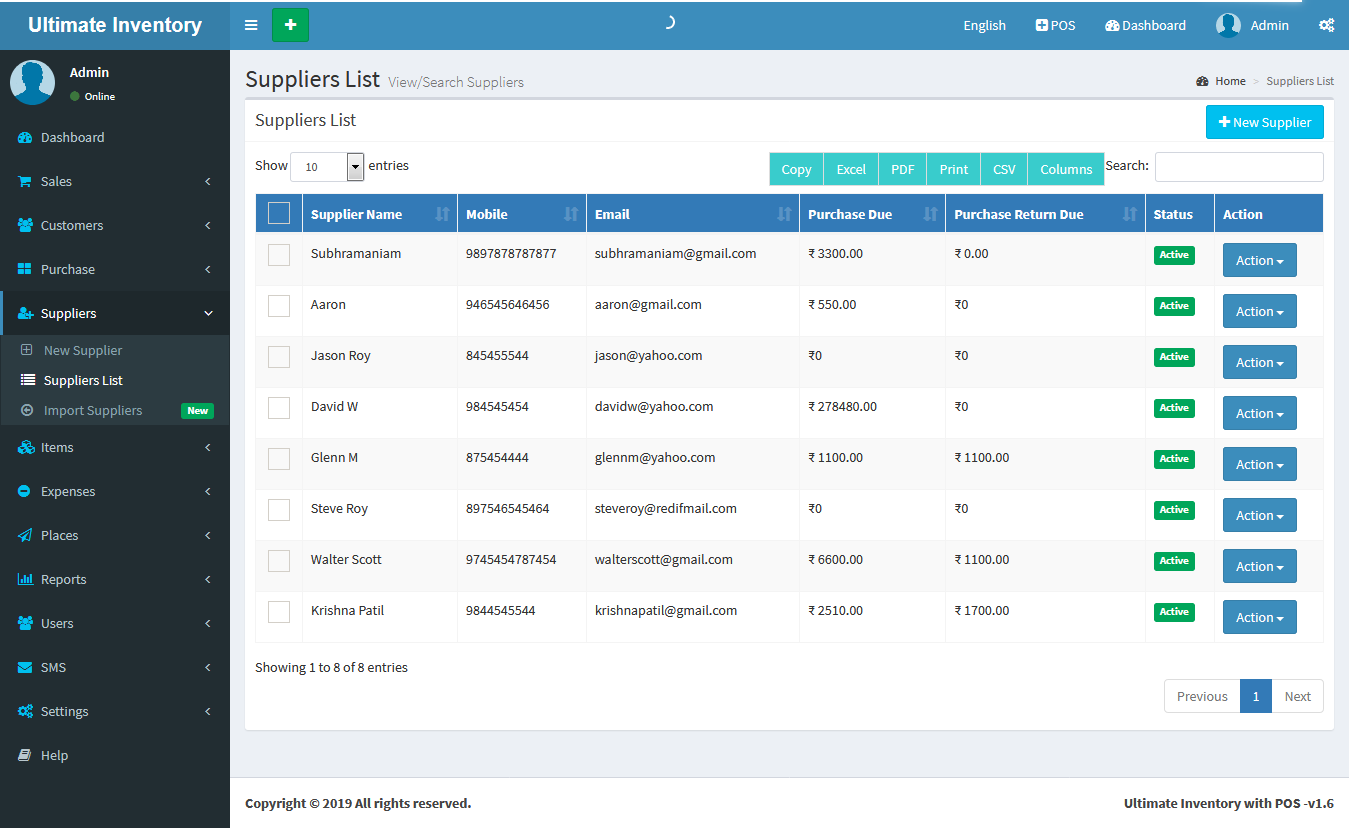Select the checkbox for Walter Scott

[279, 561]
